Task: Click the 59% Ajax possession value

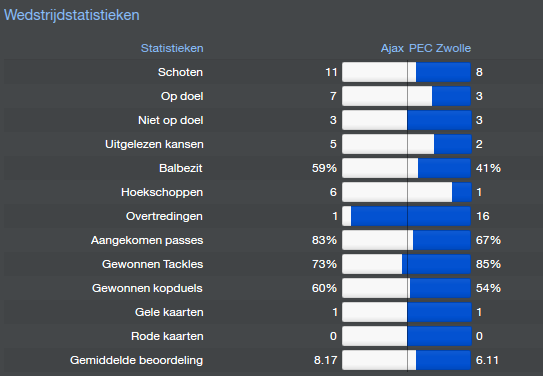Action: pyautogui.click(x=324, y=168)
